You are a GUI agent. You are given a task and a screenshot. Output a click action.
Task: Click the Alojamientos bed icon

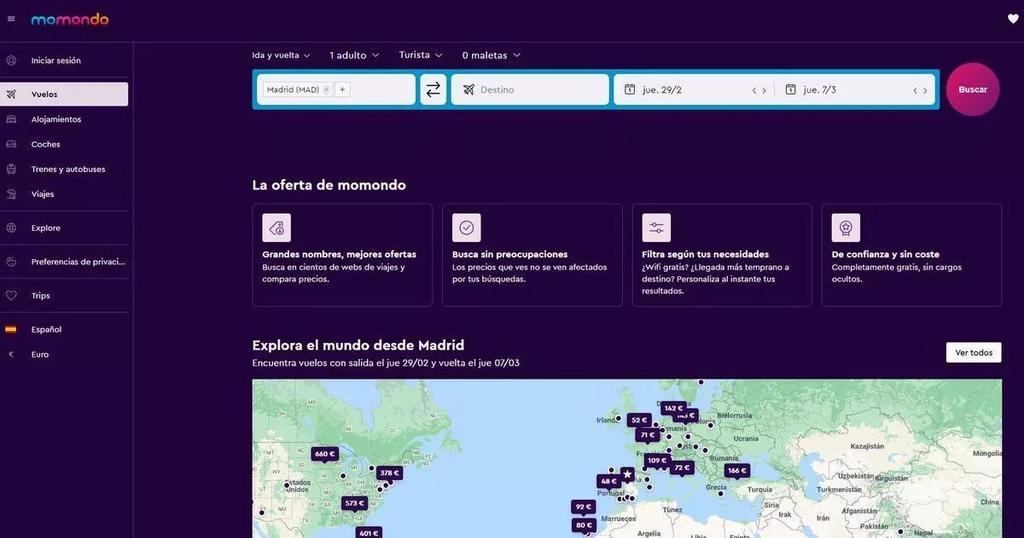click(11, 119)
